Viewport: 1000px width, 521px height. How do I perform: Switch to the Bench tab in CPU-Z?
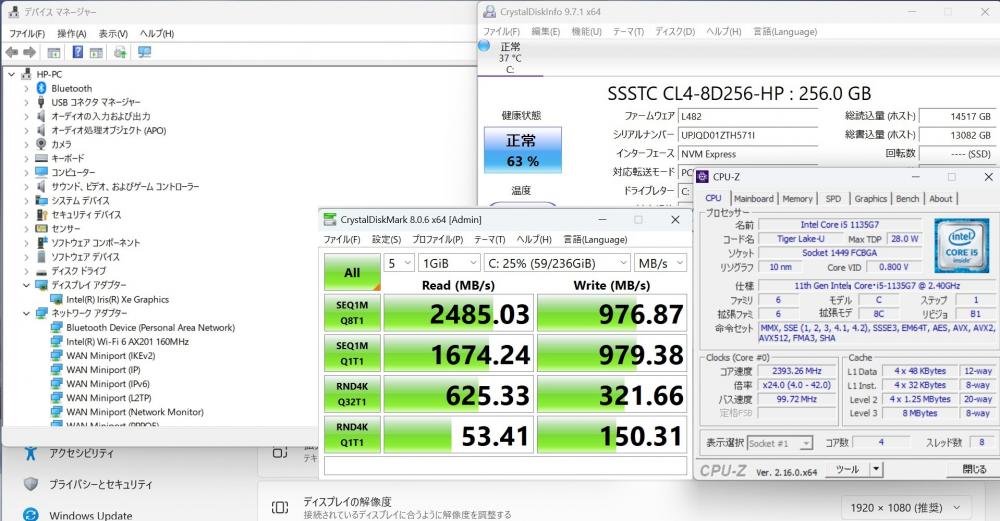pyautogui.click(x=907, y=198)
